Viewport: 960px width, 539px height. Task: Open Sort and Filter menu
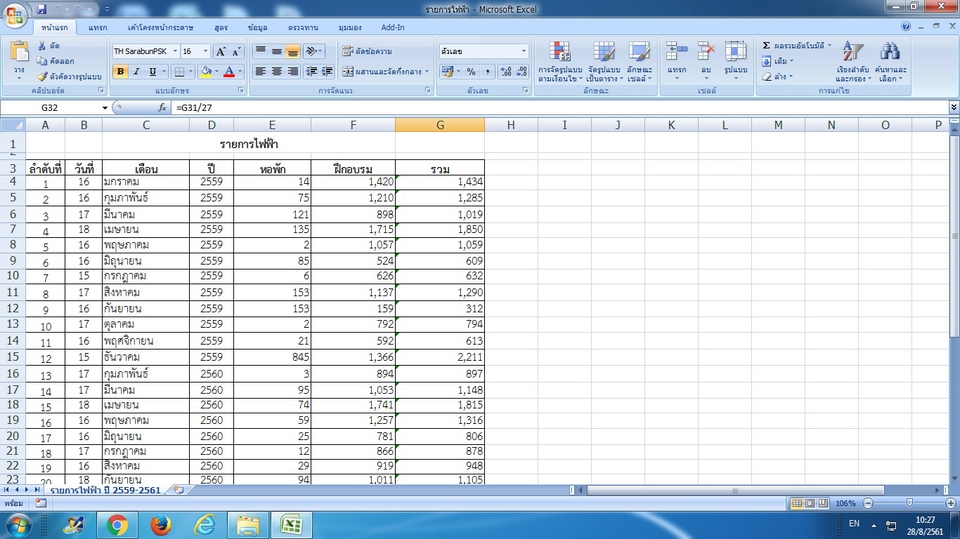point(853,61)
